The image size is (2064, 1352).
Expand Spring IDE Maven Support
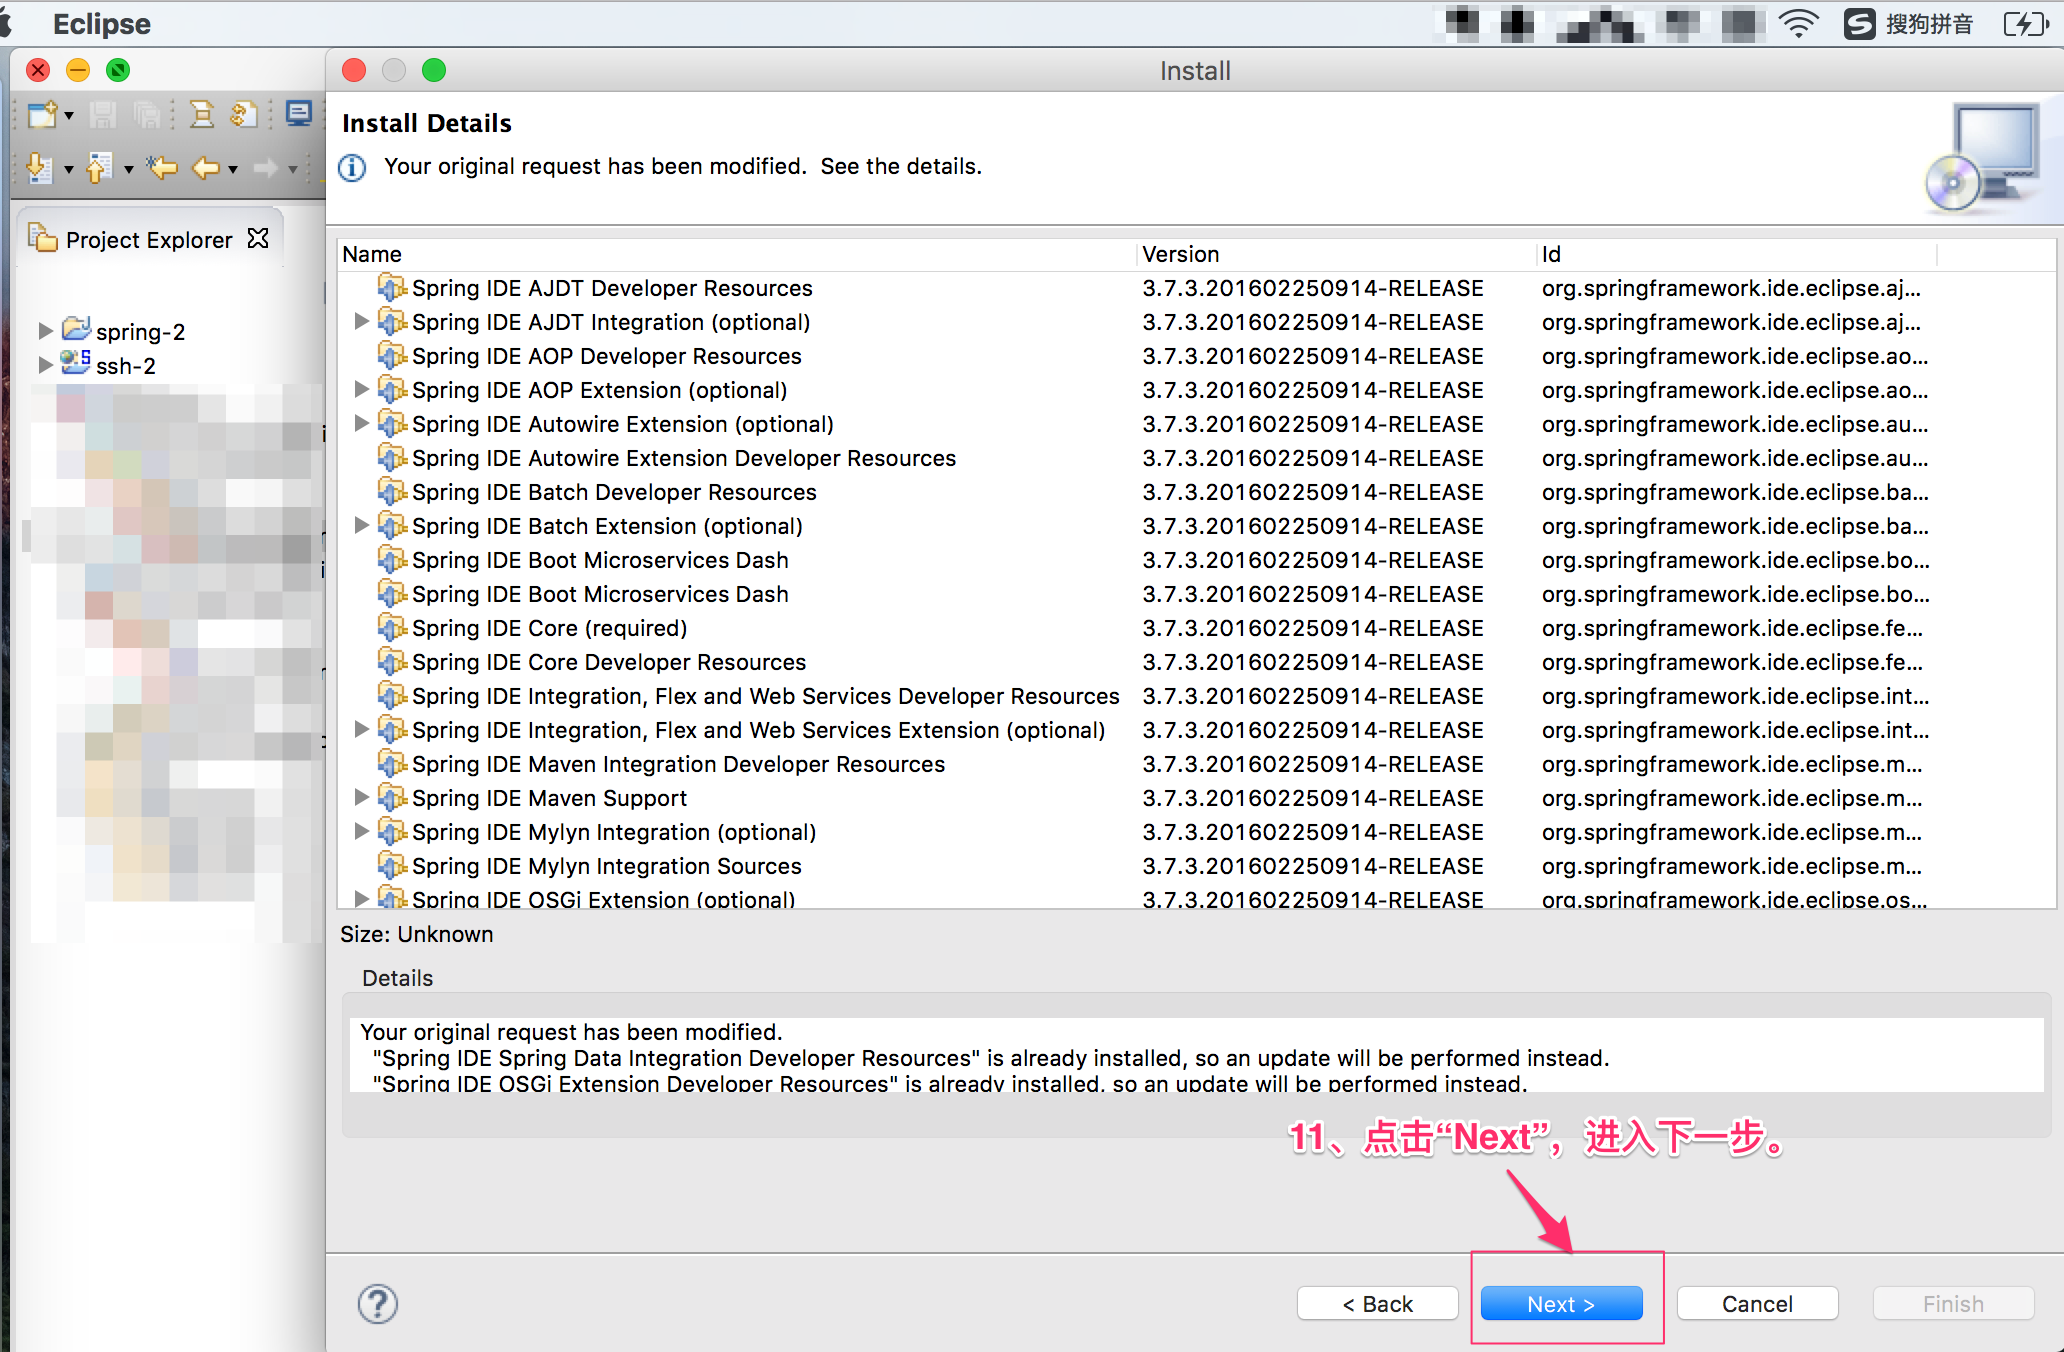pos(362,797)
